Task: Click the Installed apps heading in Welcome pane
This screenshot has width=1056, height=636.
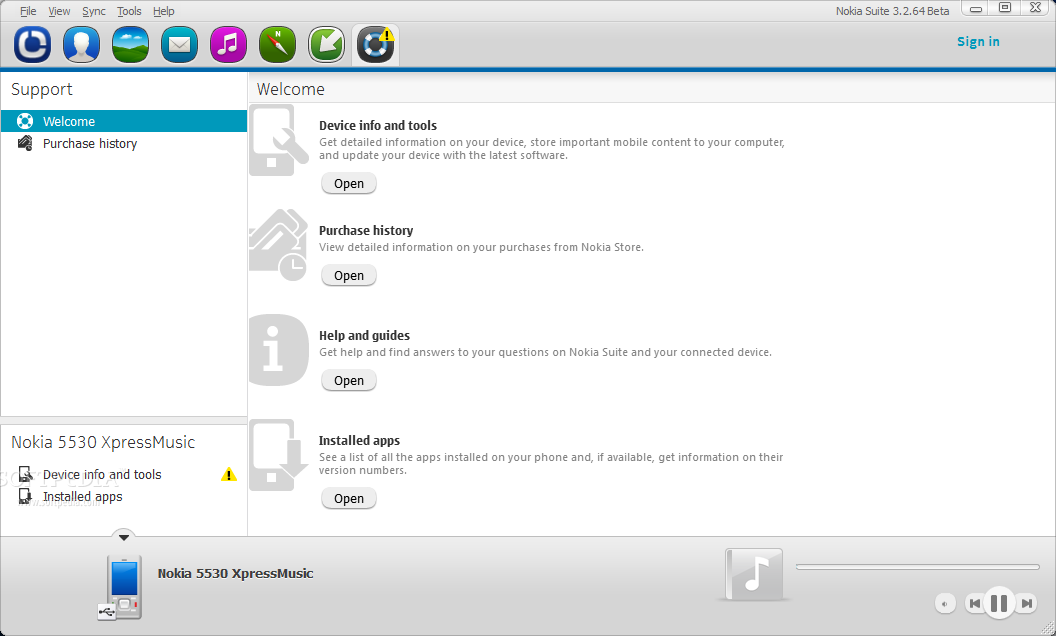Action: [x=359, y=441]
